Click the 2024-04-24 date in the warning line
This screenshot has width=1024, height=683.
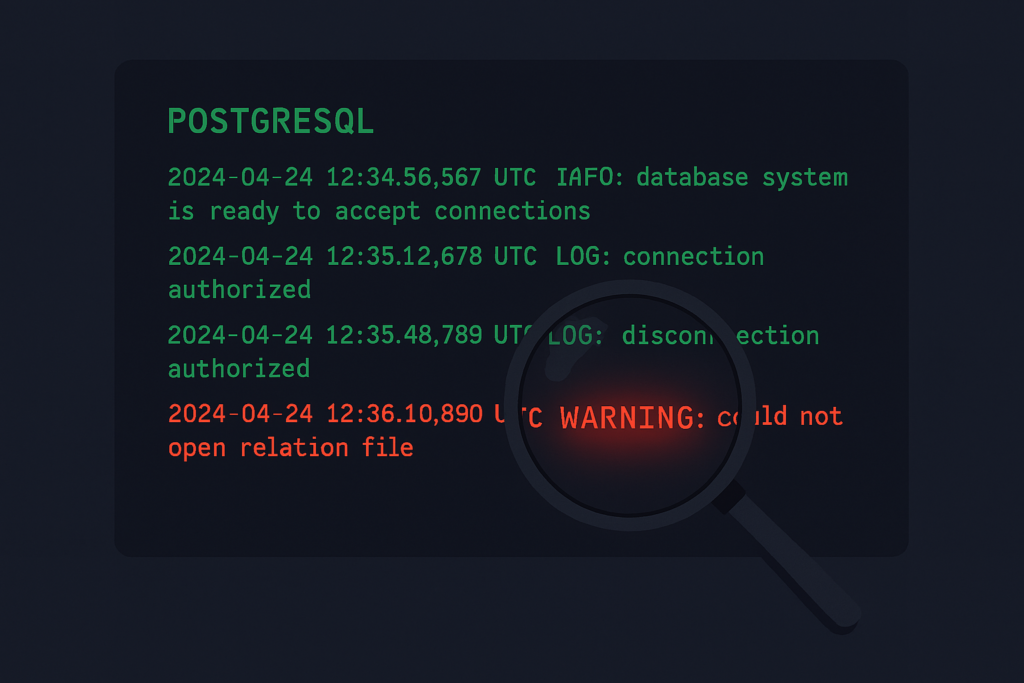click(x=240, y=414)
